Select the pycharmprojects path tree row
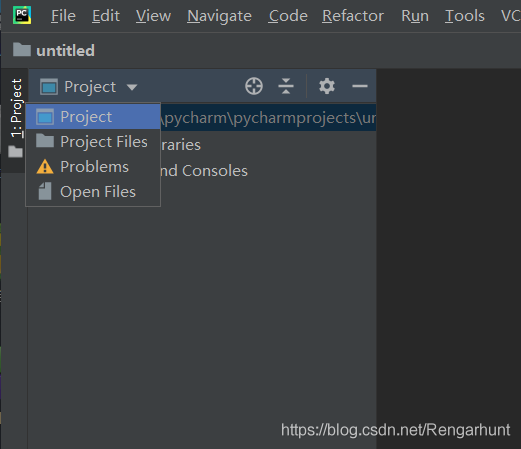The image size is (521, 449). click(x=268, y=118)
